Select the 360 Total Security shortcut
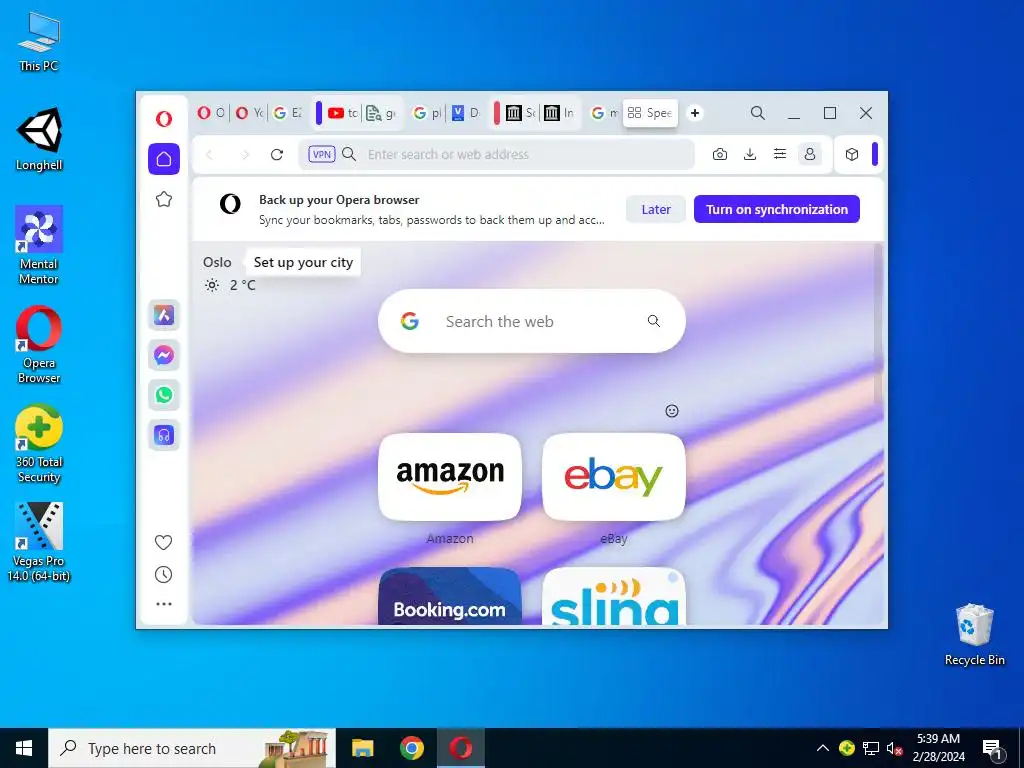Viewport: 1024px width, 768px height. coord(39,444)
